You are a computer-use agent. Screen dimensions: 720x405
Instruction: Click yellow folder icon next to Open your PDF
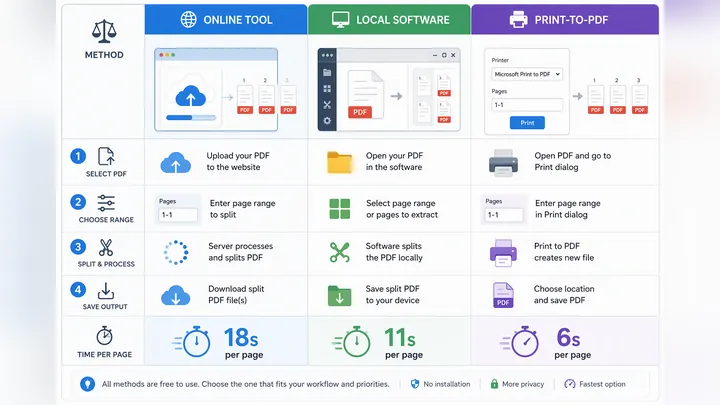click(340, 162)
